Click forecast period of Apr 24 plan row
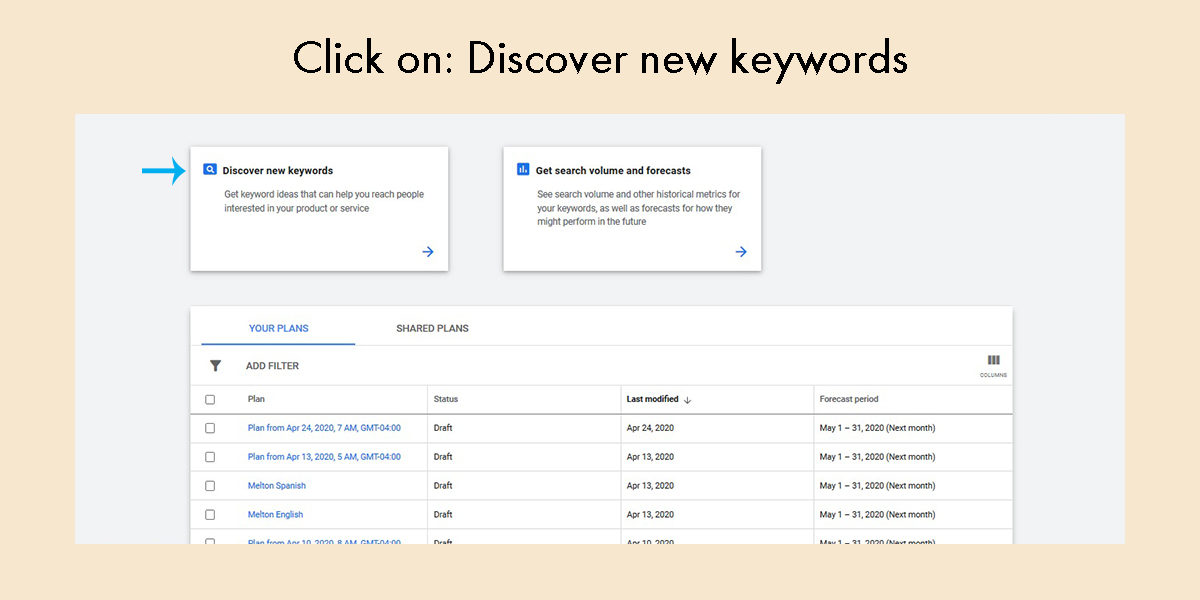1200x600 pixels. coord(878,428)
